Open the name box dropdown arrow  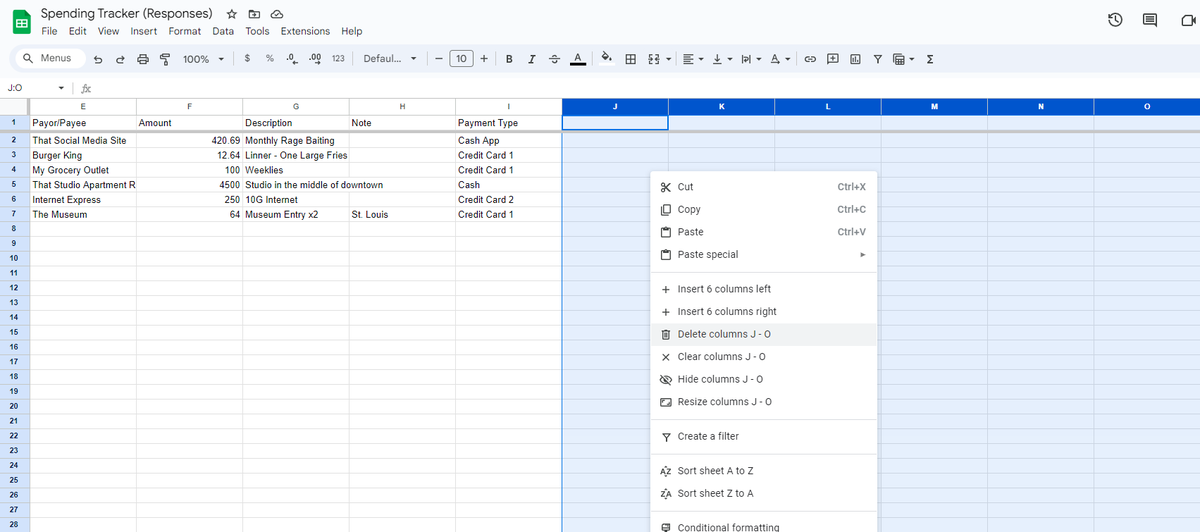(x=62, y=88)
